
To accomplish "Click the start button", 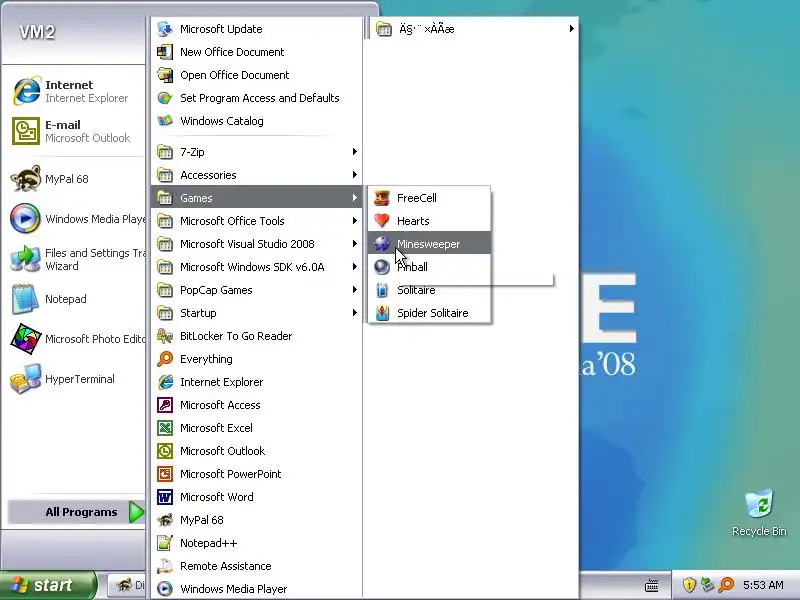I will pyautogui.click(x=47, y=585).
